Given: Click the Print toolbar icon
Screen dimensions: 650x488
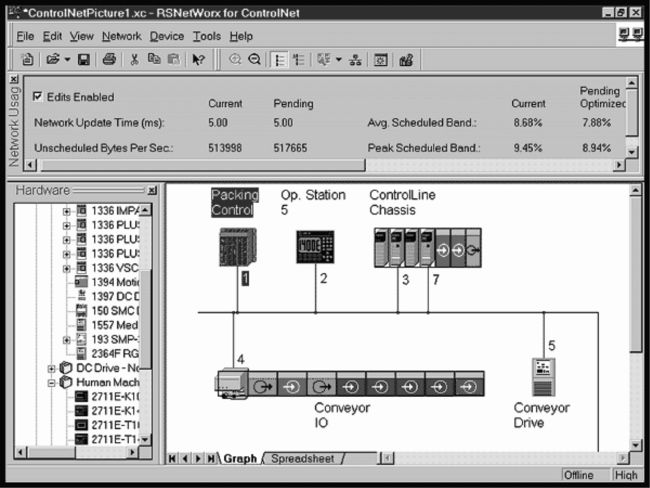Looking at the screenshot, I should coord(109,59).
